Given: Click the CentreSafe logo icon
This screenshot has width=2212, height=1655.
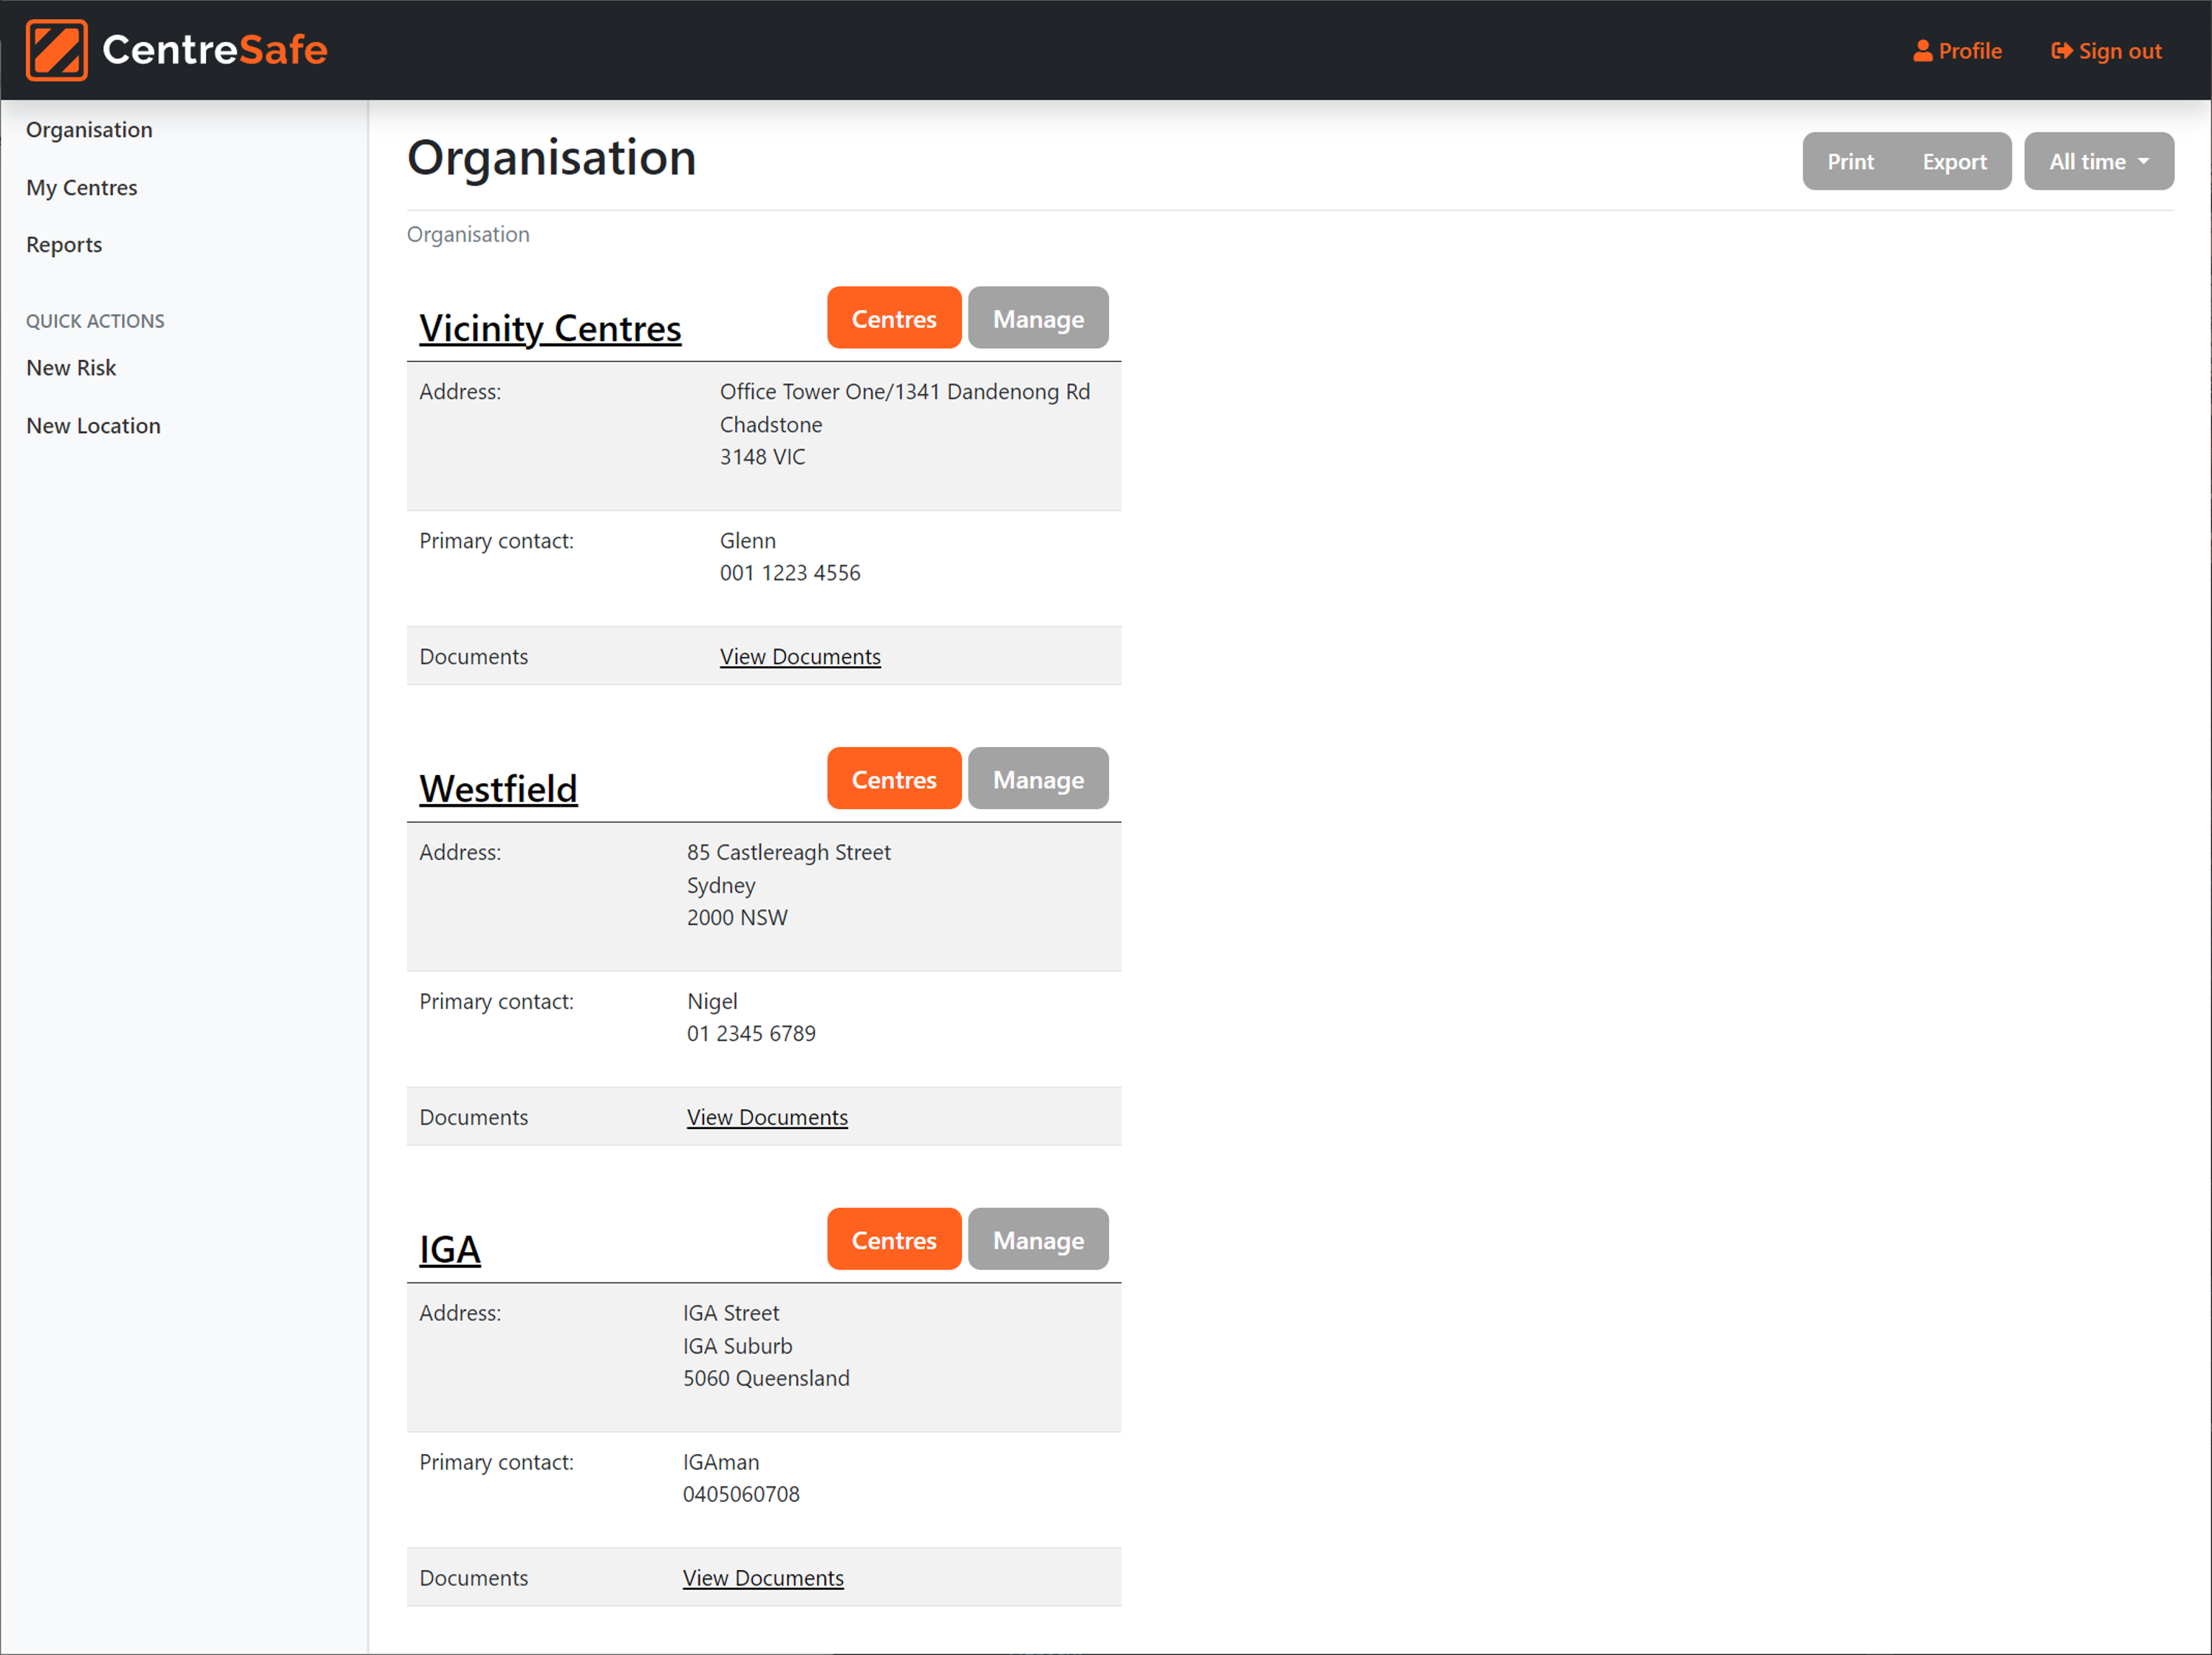Looking at the screenshot, I should click(x=56, y=50).
